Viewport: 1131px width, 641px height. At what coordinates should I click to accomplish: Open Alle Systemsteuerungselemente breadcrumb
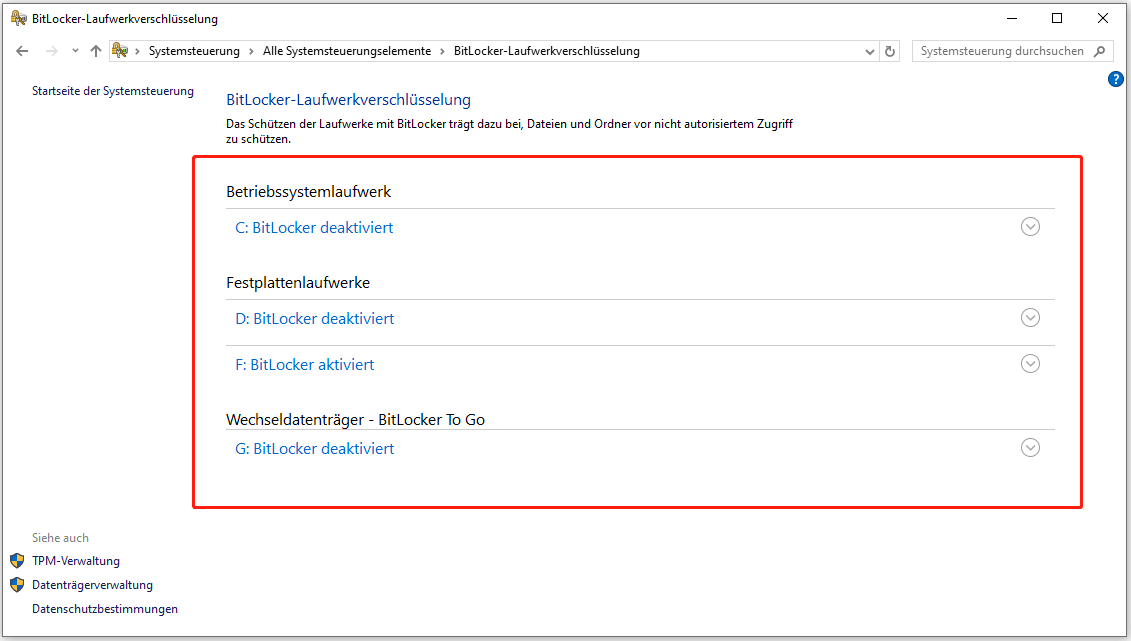click(x=347, y=51)
